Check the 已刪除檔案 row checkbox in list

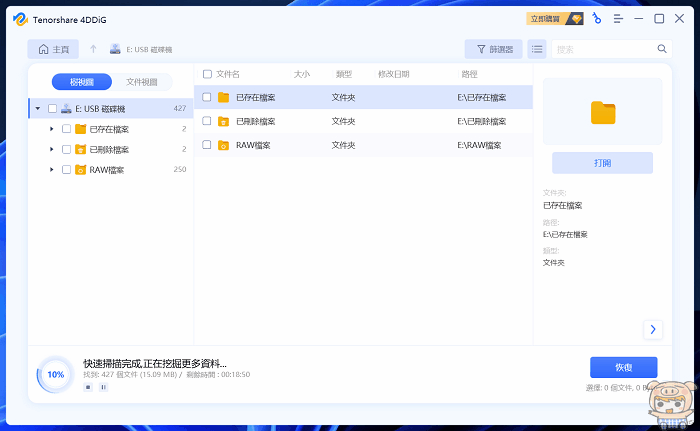pos(207,121)
